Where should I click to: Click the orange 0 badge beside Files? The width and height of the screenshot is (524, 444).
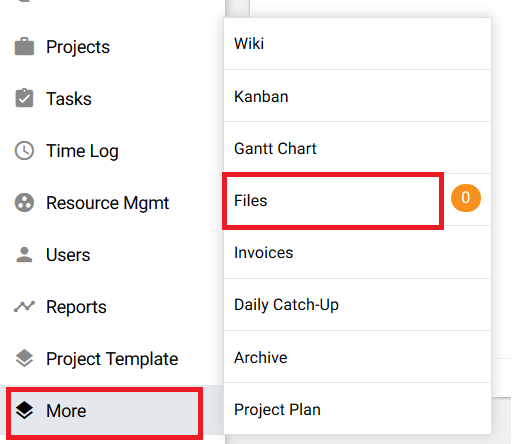(466, 198)
